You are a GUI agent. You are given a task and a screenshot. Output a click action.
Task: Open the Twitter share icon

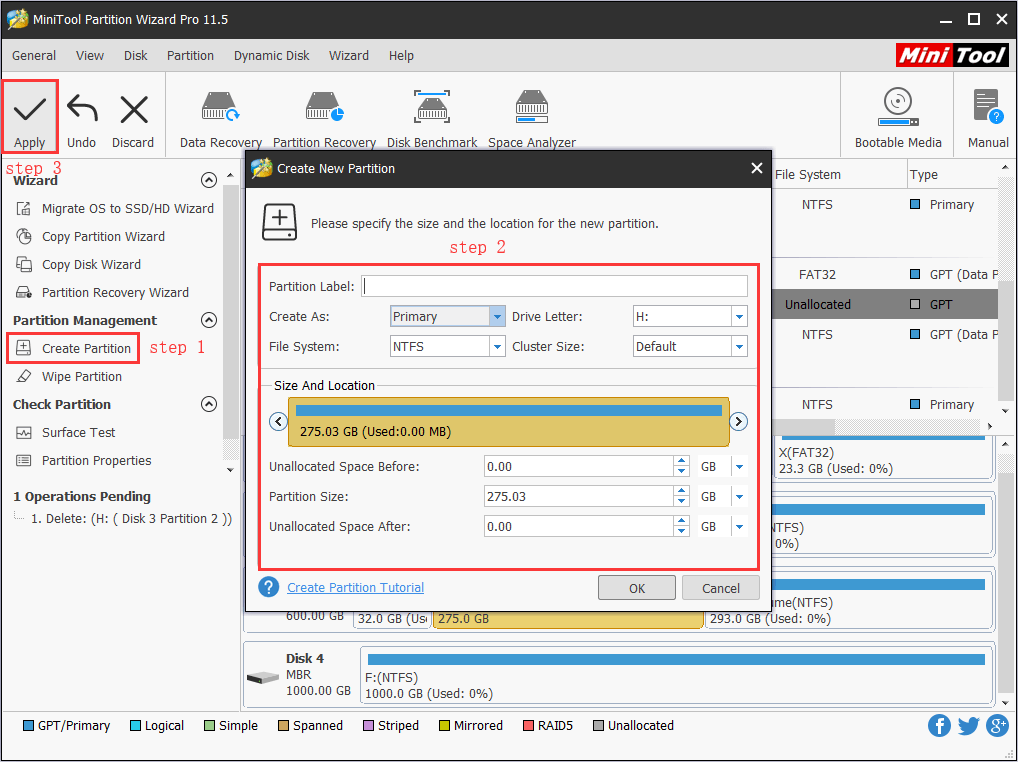(968, 725)
